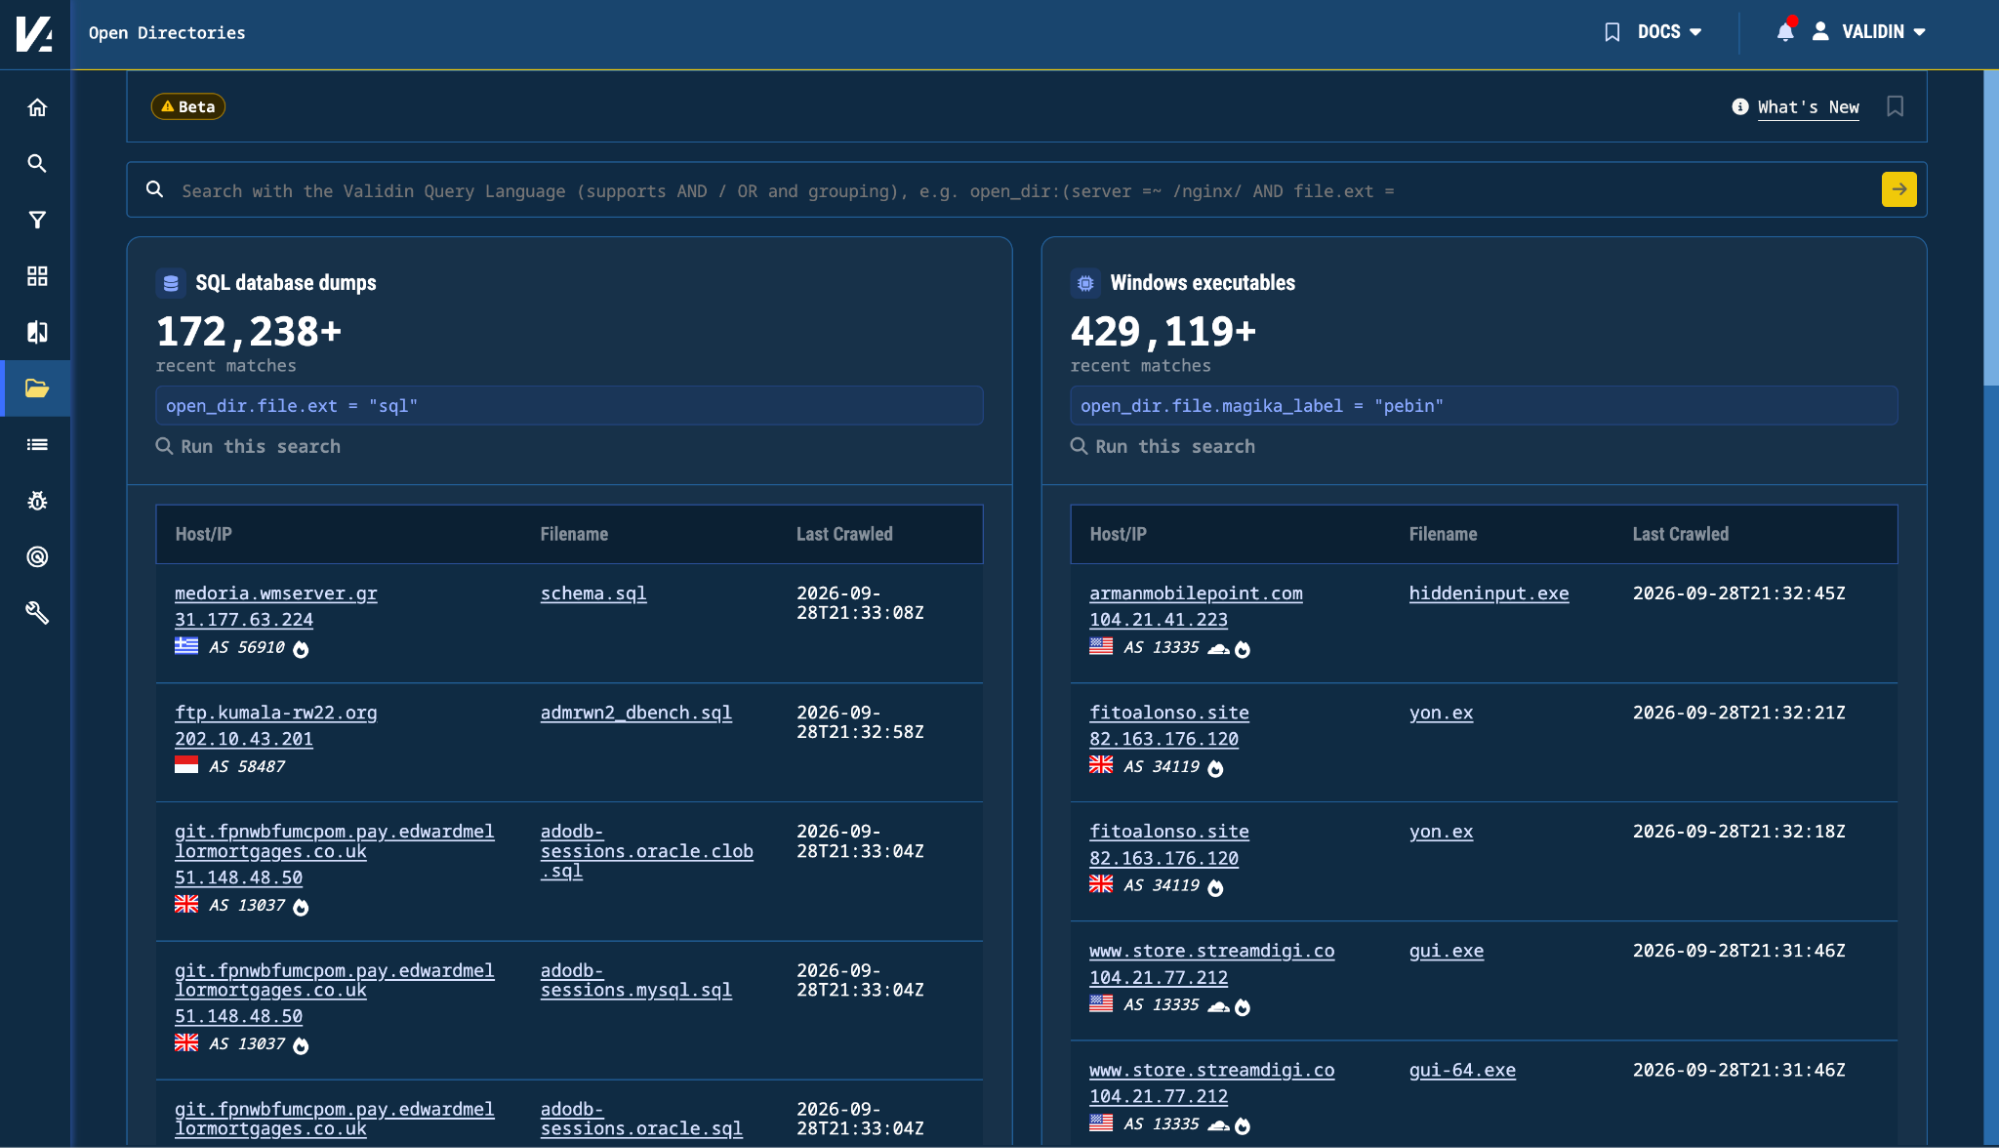Open file gui-64.exe
This screenshot has height=1148, width=1999.
(x=1462, y=1070)
